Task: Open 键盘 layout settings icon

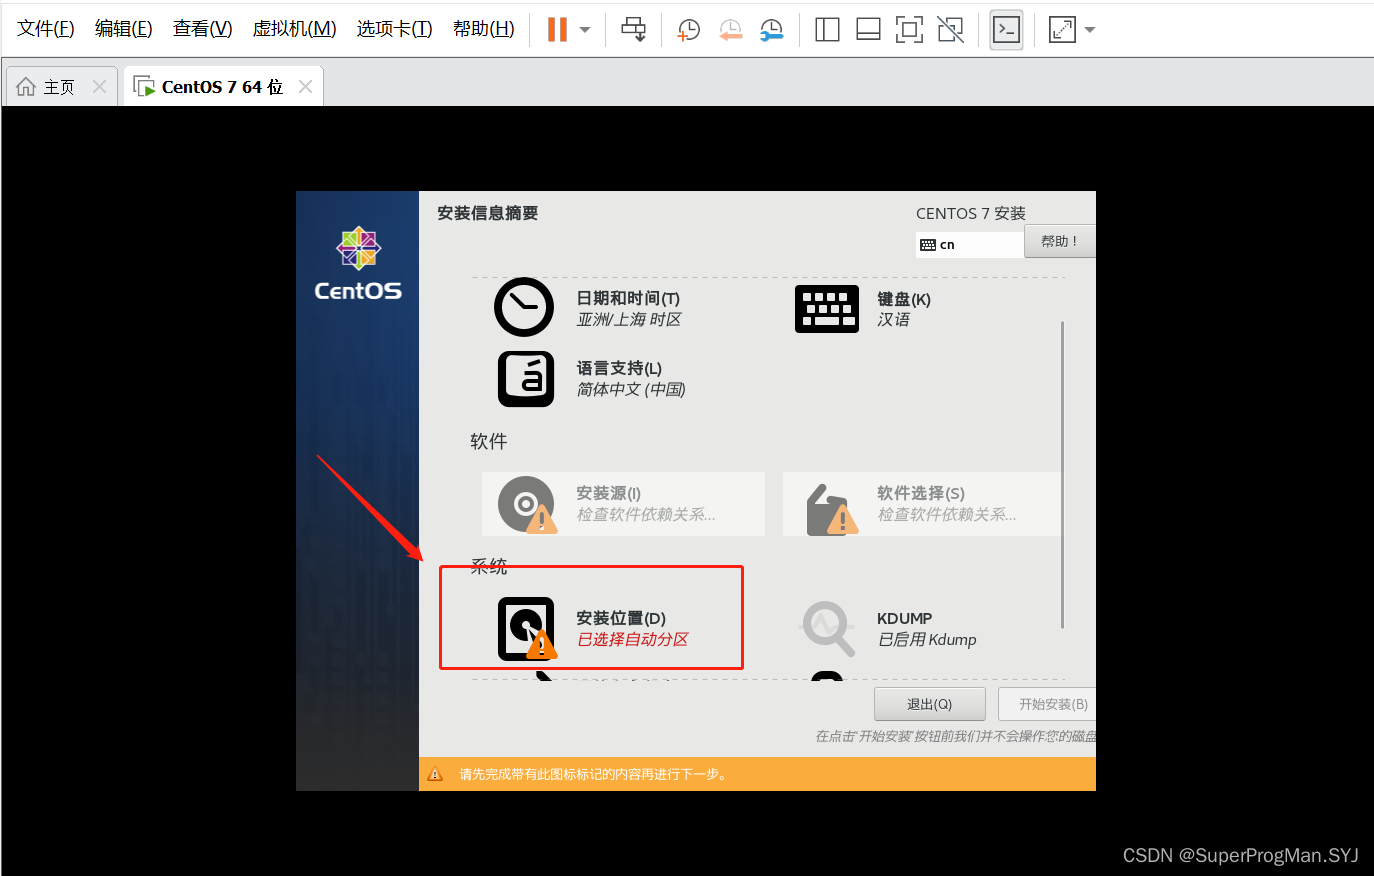Action: click(827, 309)
